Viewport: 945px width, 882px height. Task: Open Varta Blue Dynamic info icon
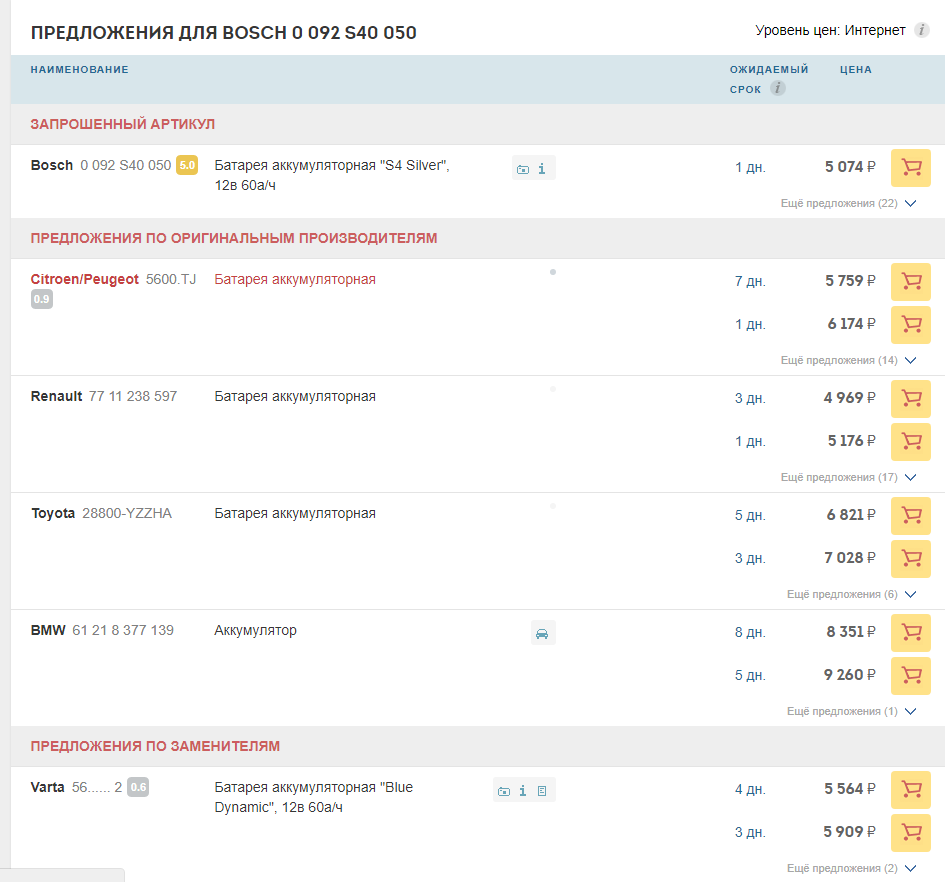pyautogui.click(x=523, y=791)
